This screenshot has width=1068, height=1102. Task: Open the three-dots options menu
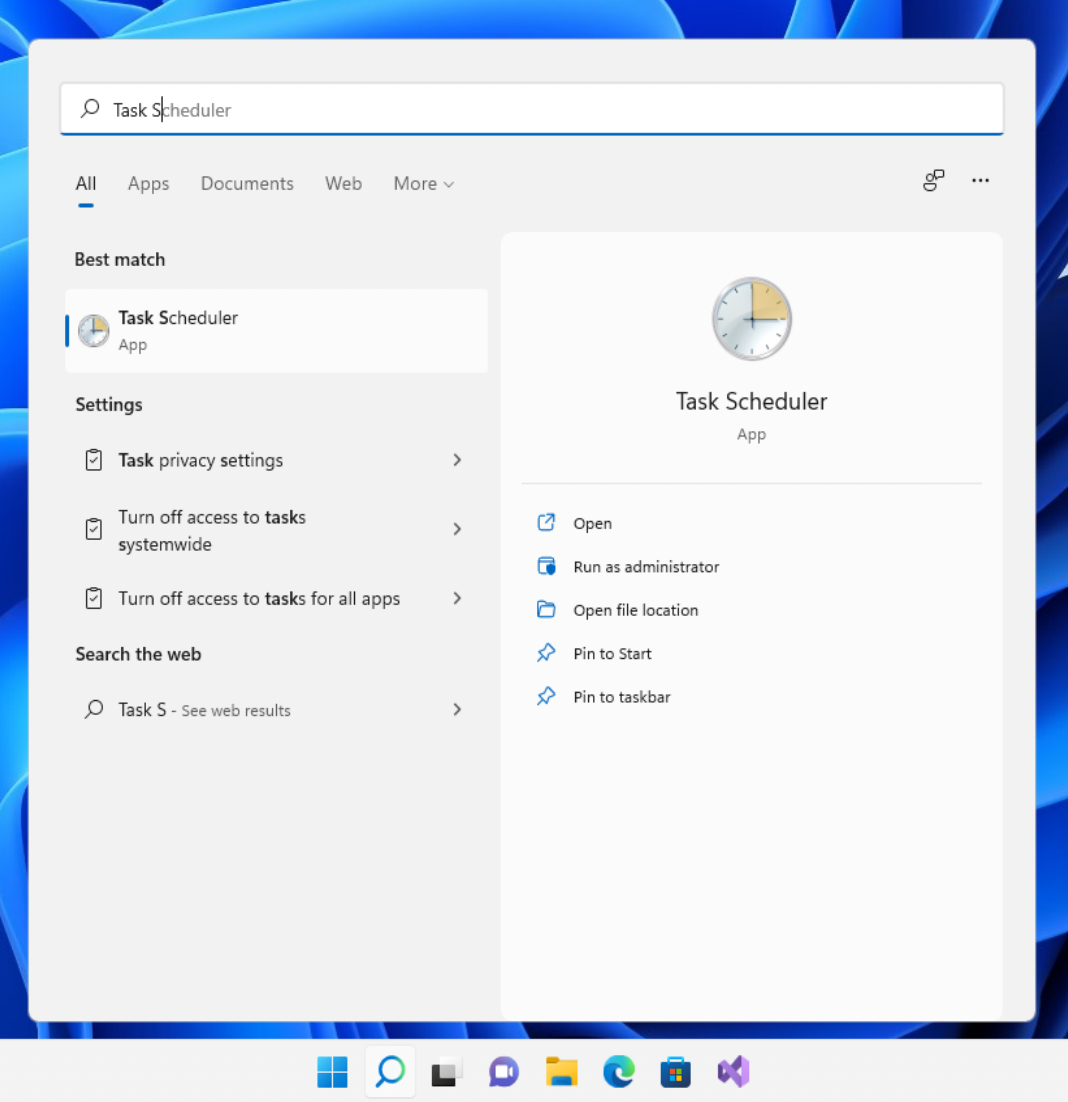[x=980, y=181]
